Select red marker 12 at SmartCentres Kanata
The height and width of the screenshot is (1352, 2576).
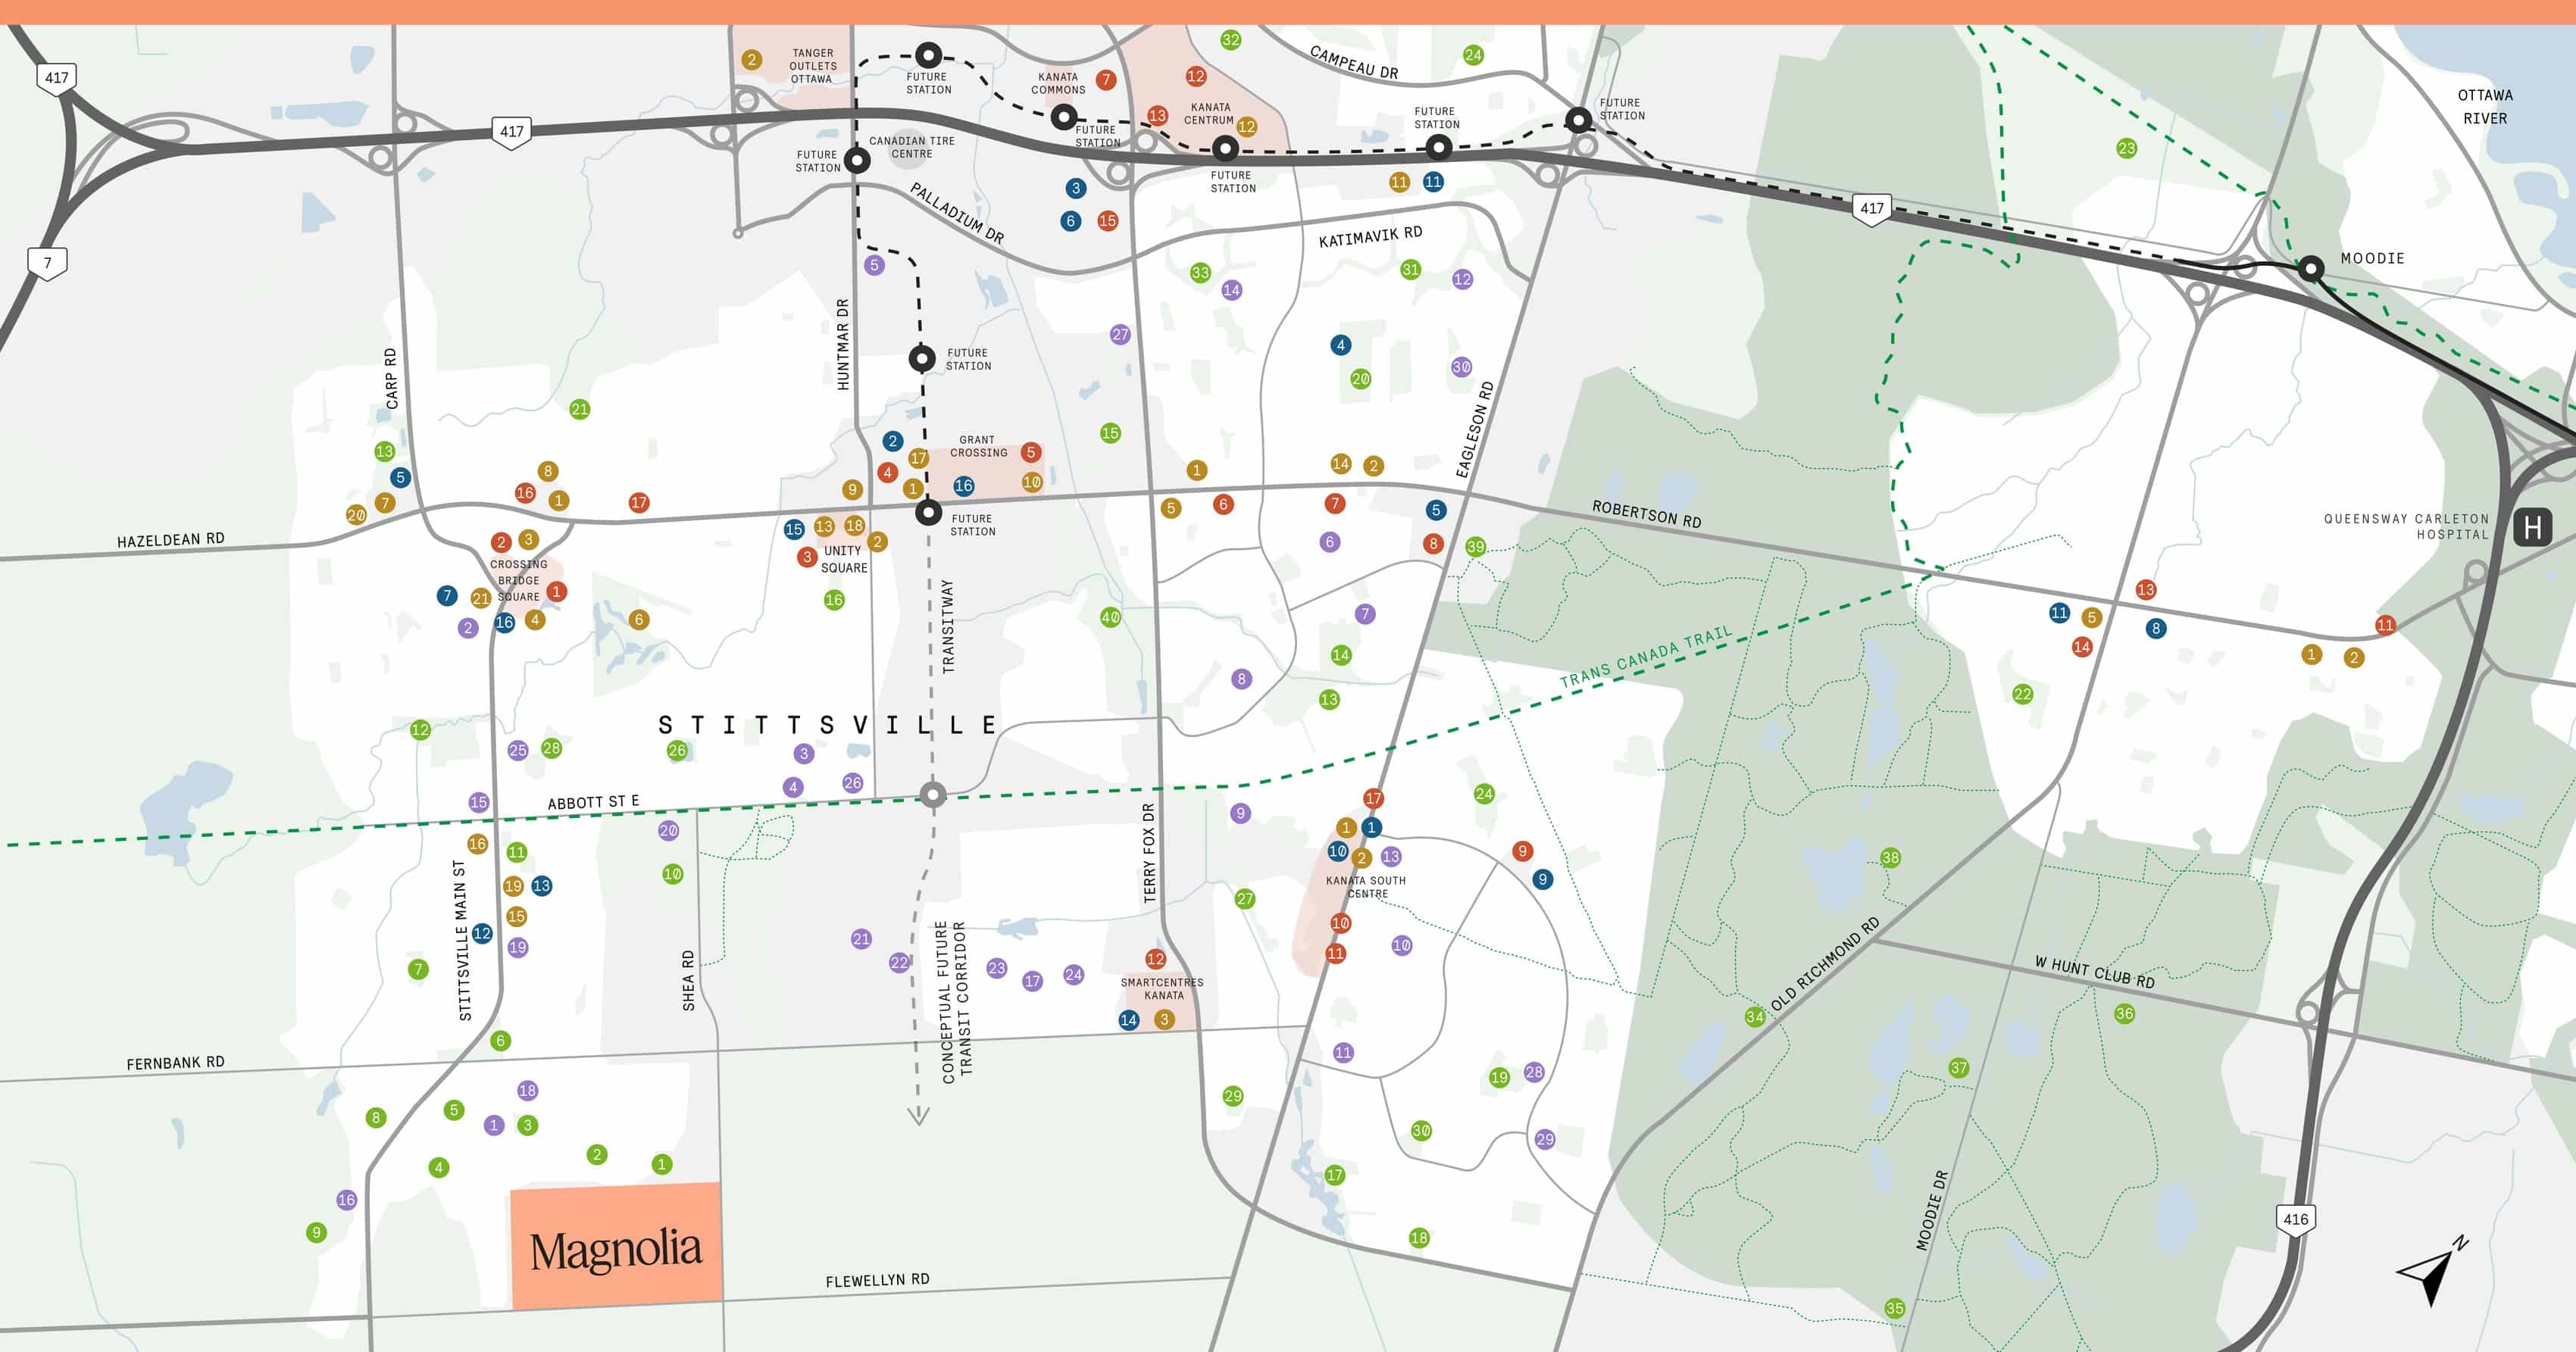click(1156, 959)
